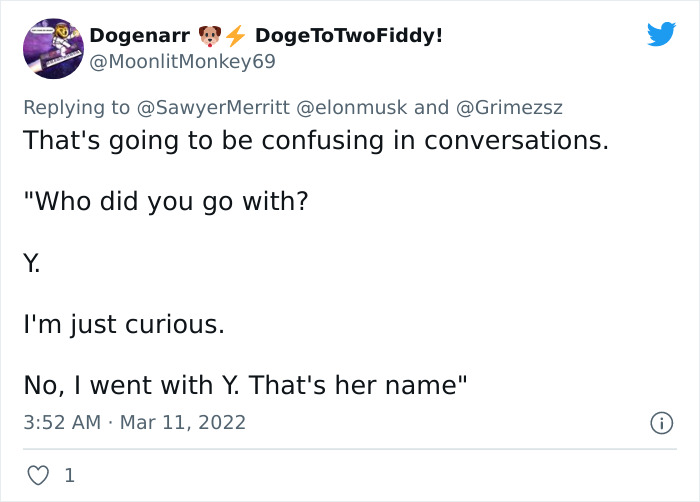Click the 'Replying to' label

[x=76, y=107]
